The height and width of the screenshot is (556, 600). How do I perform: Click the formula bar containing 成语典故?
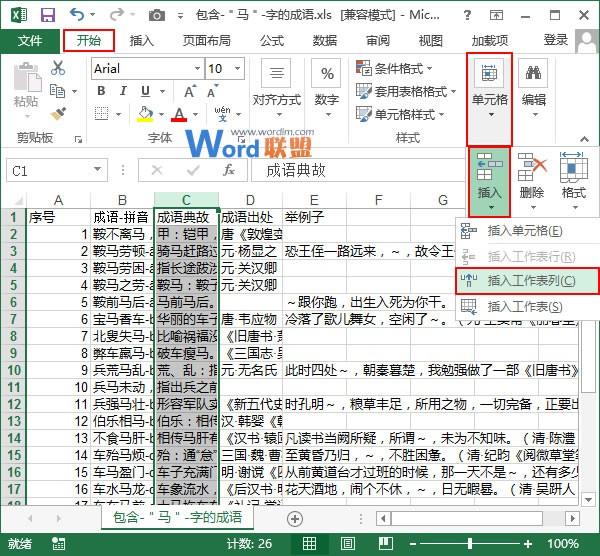tap(358, 170)
